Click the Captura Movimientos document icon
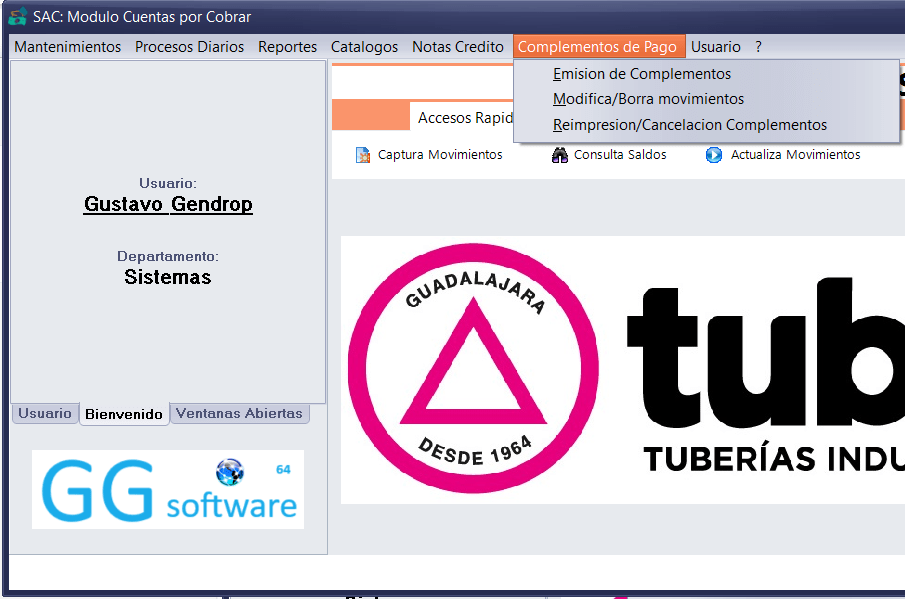The image size is (905, 599). 363,155
